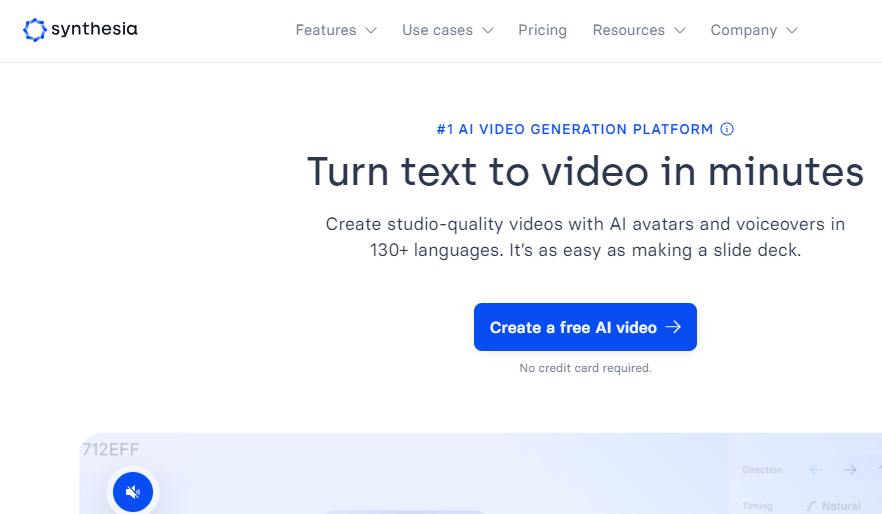The image size is (882, 514).
Task: Open the Features menu label
Action: (x=325, y=30)
